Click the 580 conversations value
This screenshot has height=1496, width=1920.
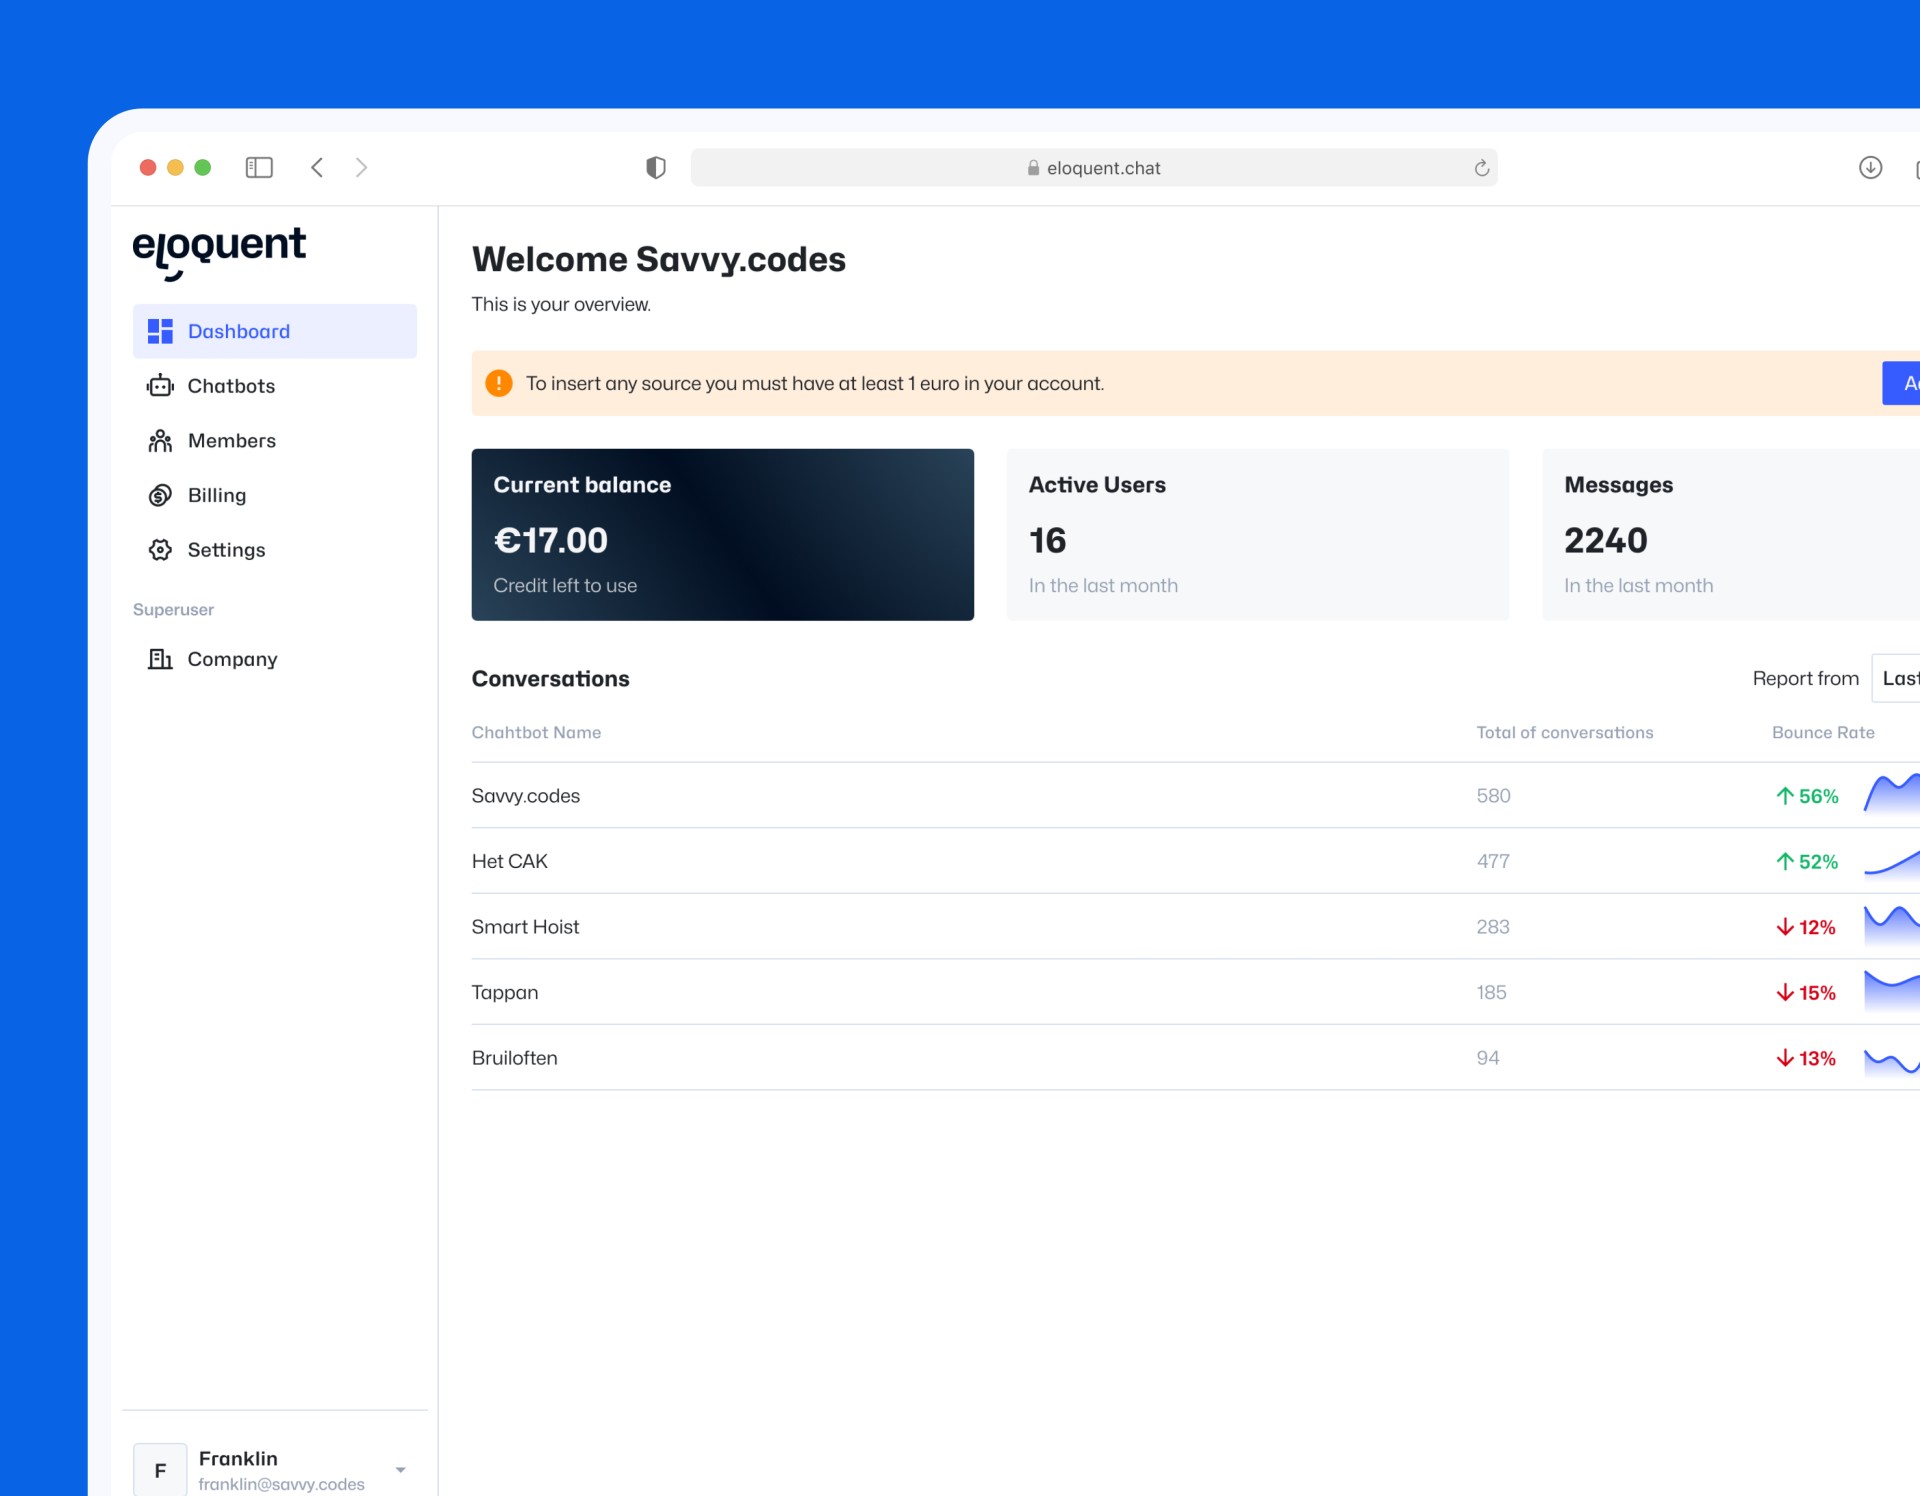pyautogui.click(x=1494, y=796)
